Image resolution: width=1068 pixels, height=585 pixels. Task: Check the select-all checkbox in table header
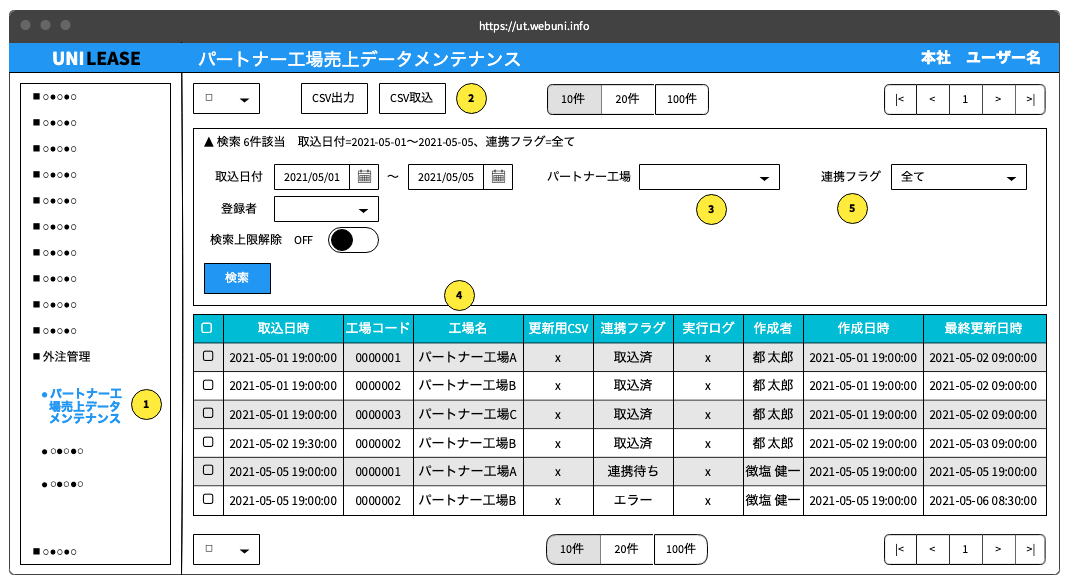tap(207, 328)
